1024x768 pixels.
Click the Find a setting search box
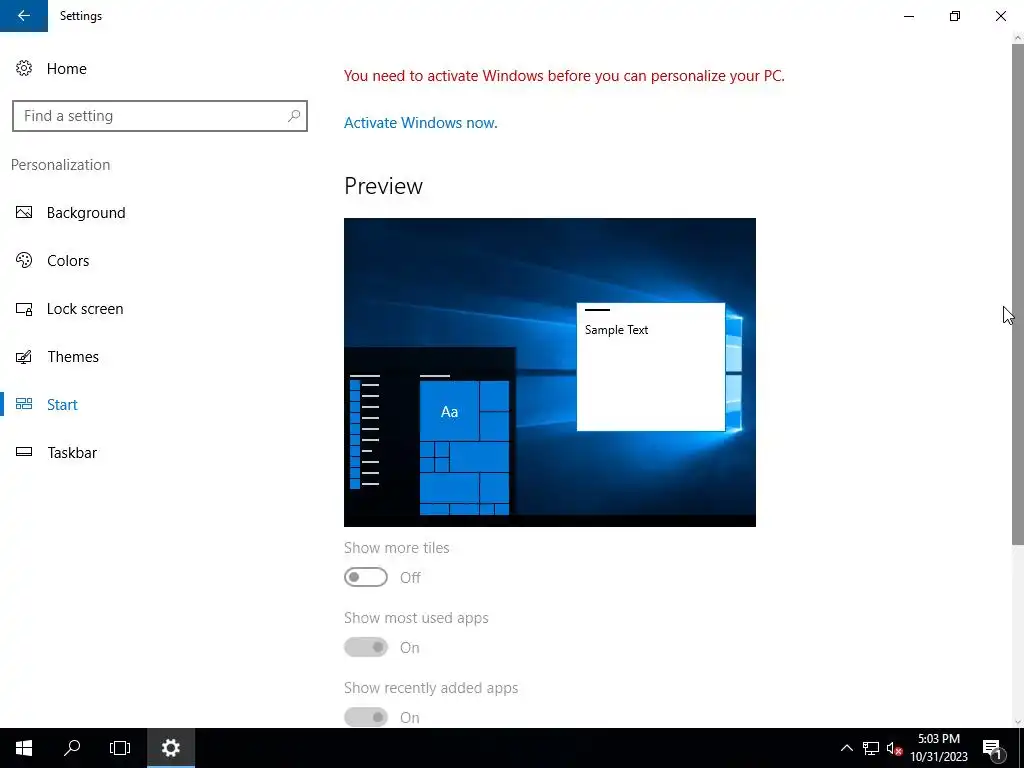160,116
